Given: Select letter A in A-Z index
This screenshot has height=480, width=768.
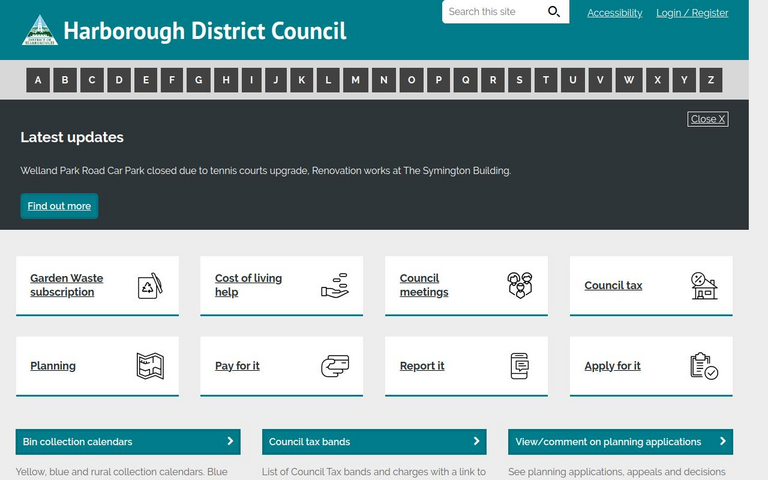Looking at the screenshot, I should tap(38, 80).
